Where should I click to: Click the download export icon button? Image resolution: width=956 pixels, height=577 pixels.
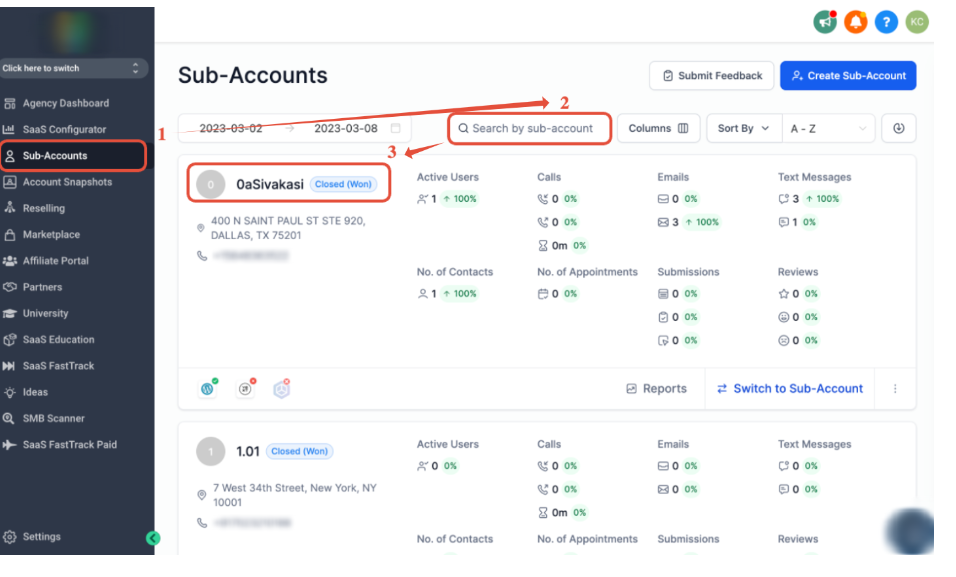coord(899,128)
